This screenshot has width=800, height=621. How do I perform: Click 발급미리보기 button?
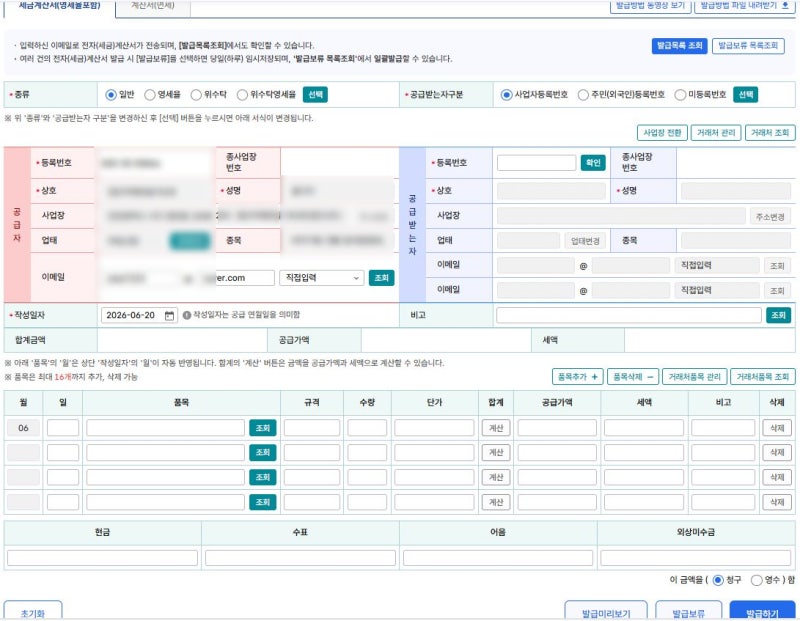[x=606, y=611]
